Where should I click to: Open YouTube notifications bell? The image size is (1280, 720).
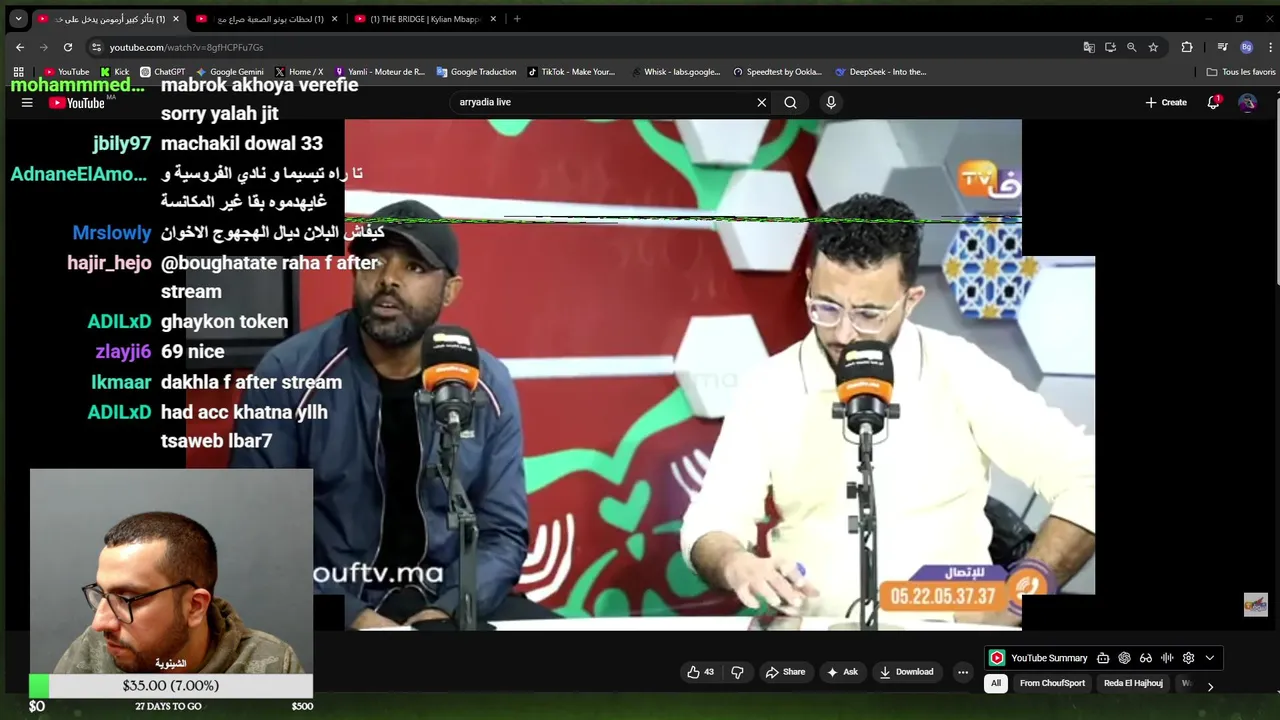(x=1213, y=102)
